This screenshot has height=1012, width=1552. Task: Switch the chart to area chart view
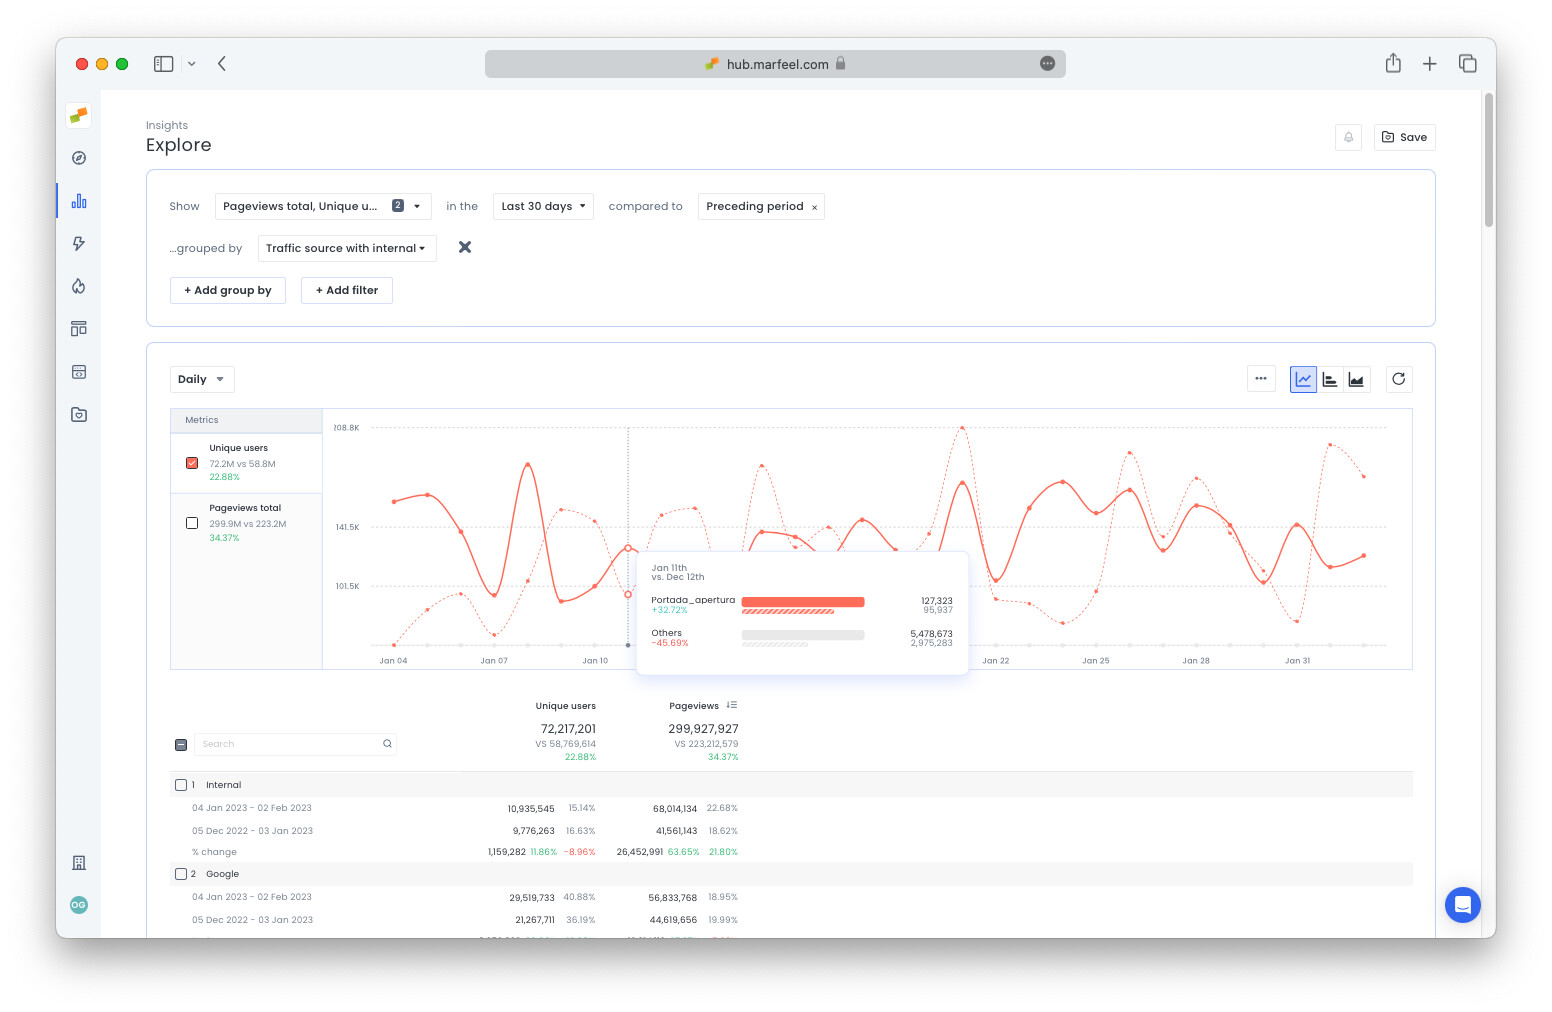tap(1356, 379)
